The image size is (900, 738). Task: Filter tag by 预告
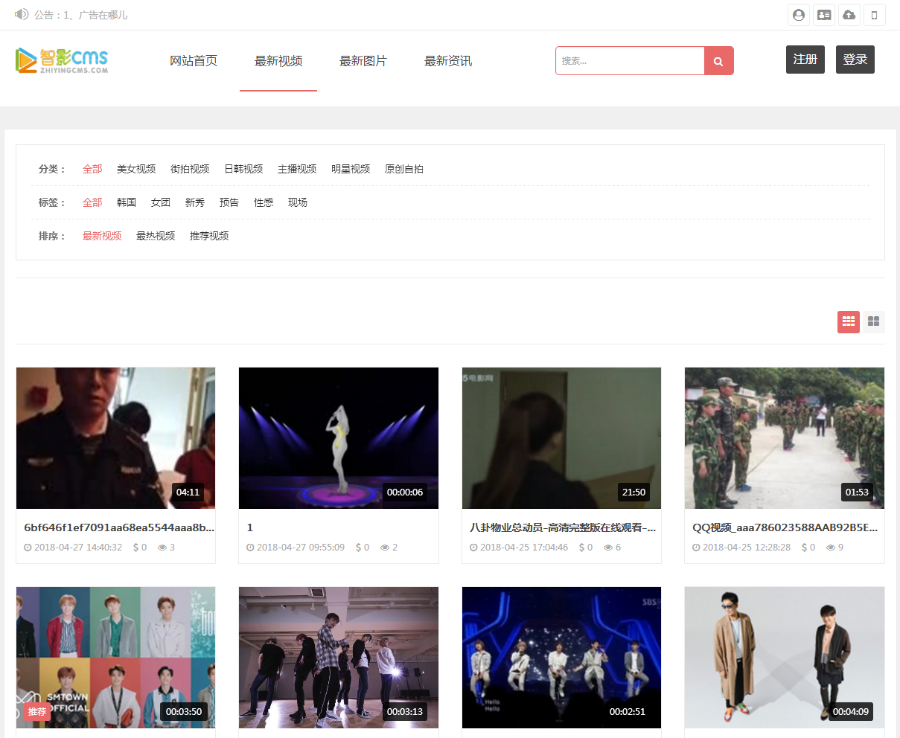[229, 203]
